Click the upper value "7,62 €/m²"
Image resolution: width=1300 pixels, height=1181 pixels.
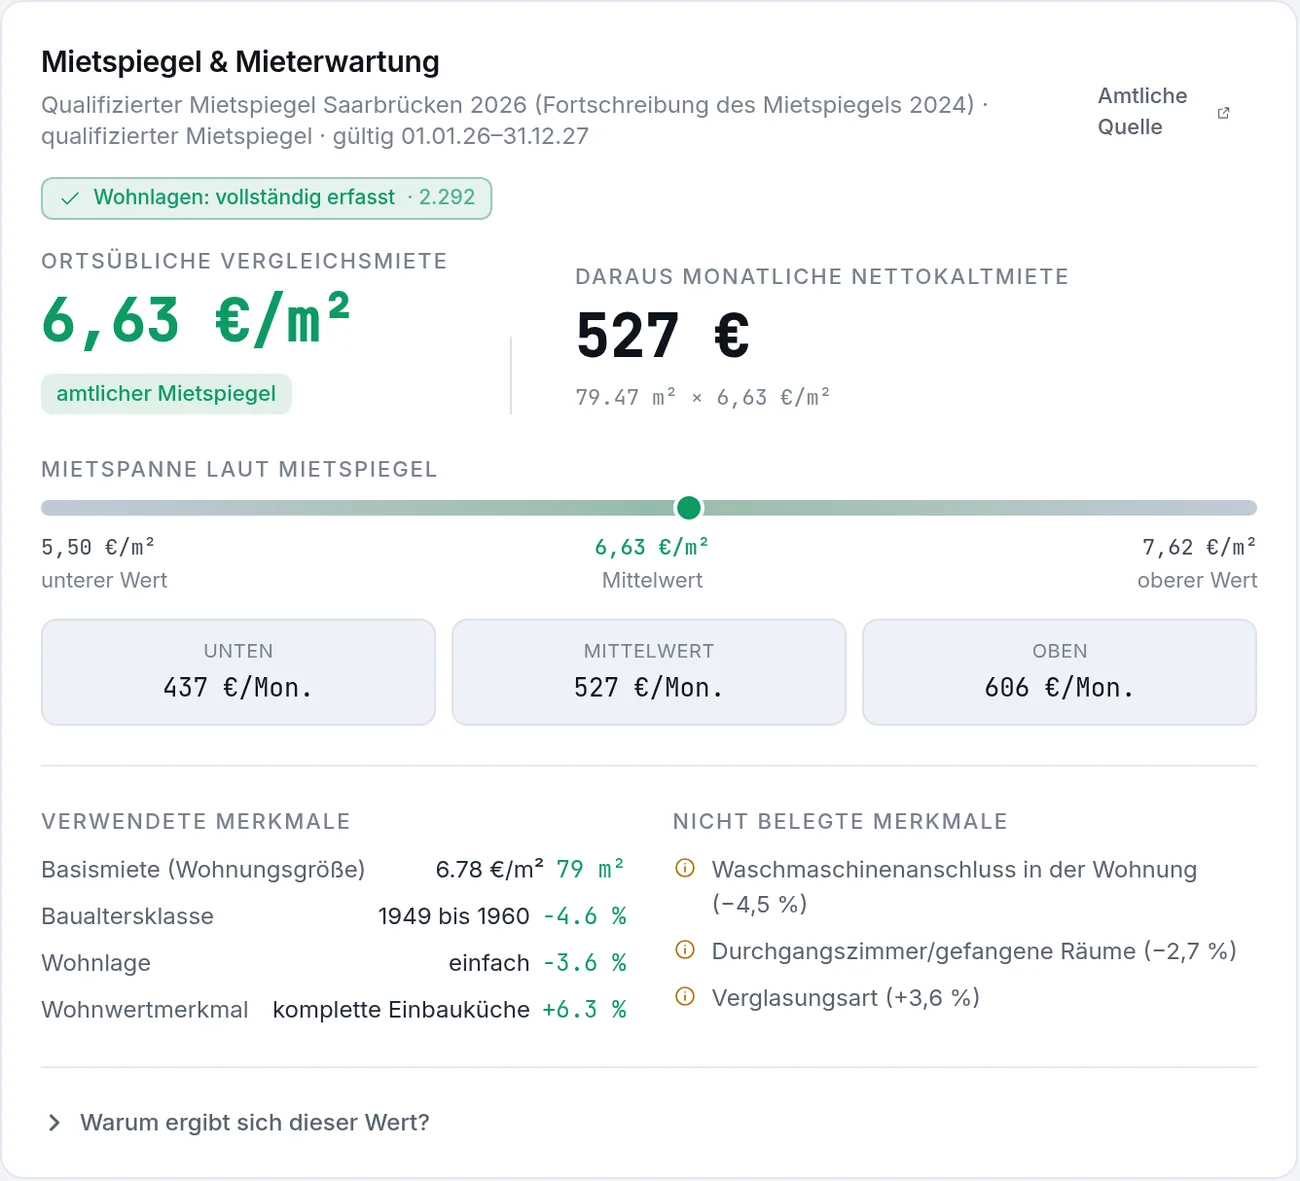1199,547
